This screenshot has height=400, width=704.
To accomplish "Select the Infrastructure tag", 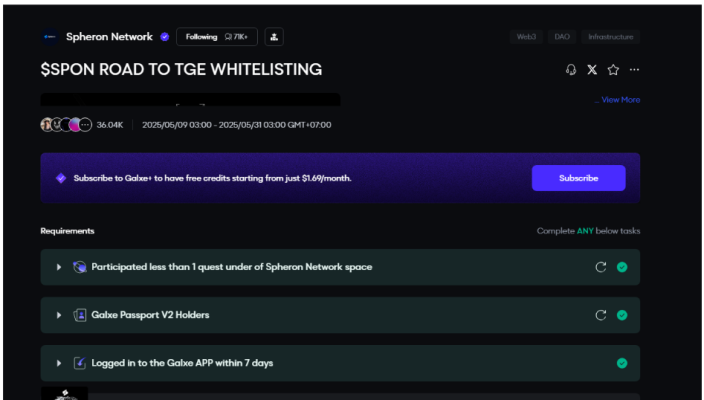I will [611, 37].
